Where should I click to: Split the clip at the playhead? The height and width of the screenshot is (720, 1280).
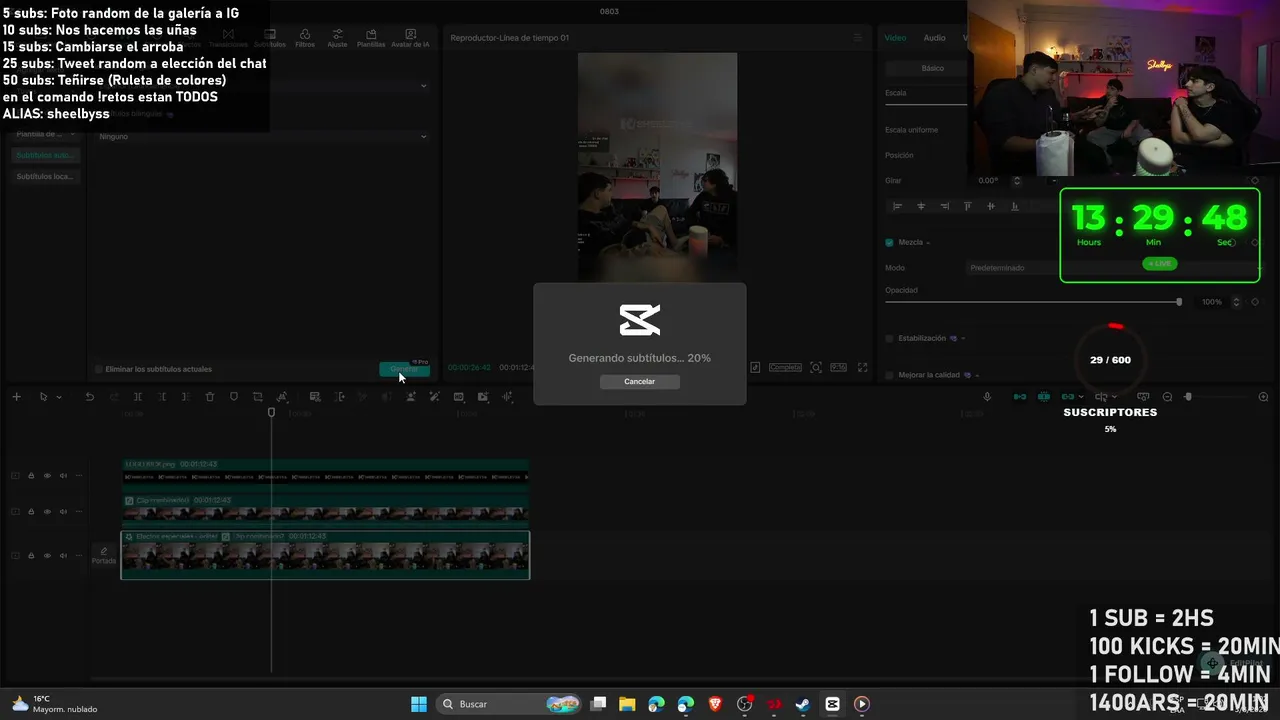[x=137, y=397]
